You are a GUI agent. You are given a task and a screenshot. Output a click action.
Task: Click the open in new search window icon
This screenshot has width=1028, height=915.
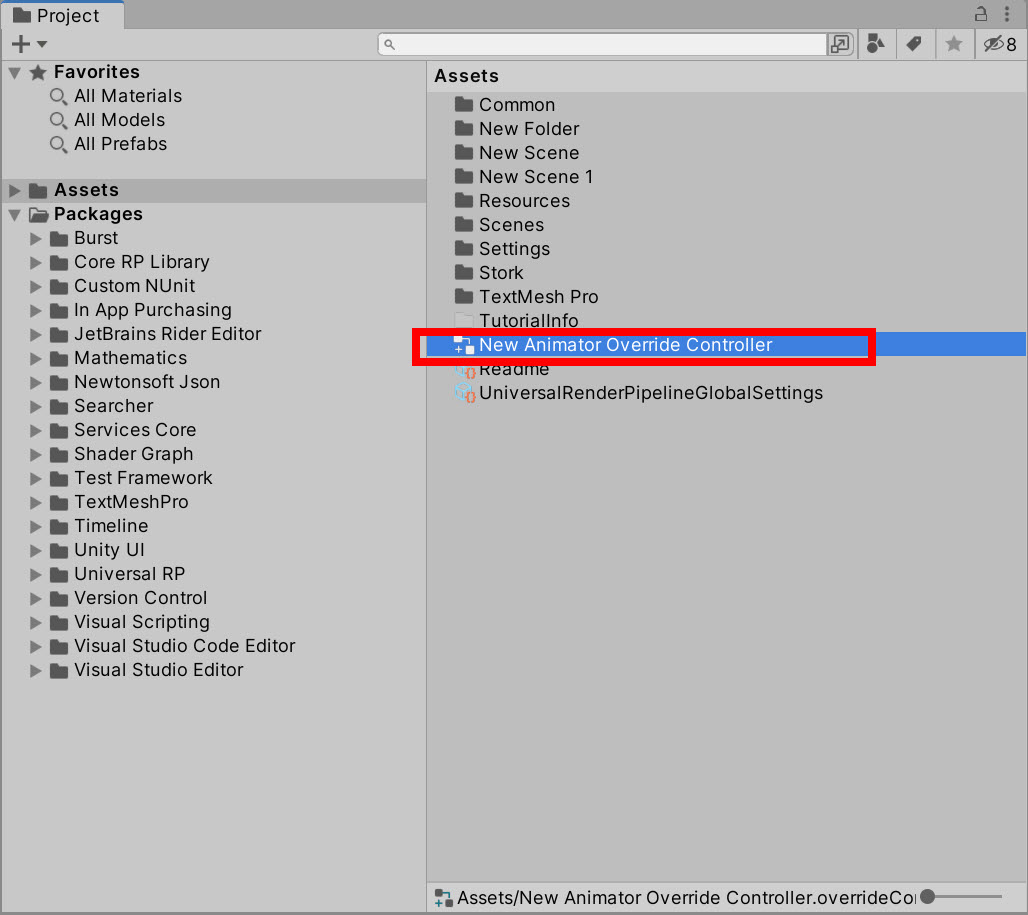point(839,44)
